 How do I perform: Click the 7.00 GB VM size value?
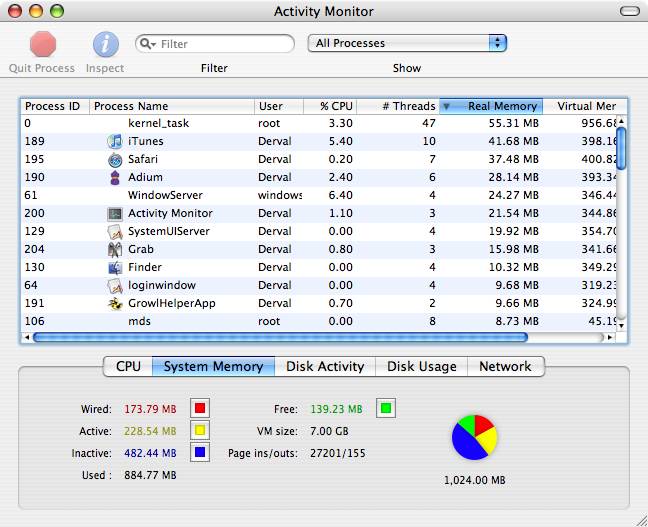click(329, 431)
